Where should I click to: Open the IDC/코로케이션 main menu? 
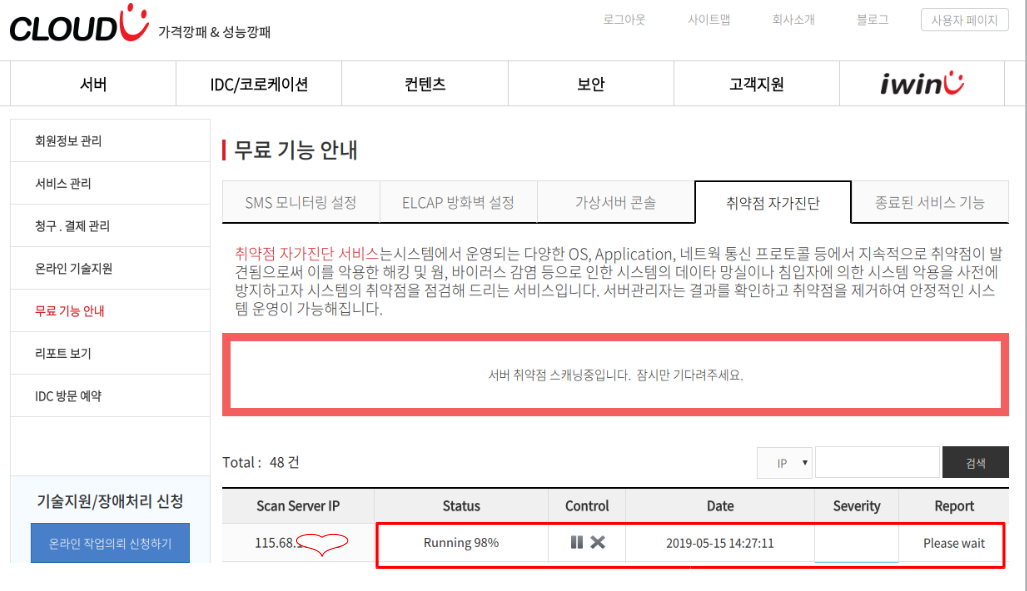click(258, 84)
